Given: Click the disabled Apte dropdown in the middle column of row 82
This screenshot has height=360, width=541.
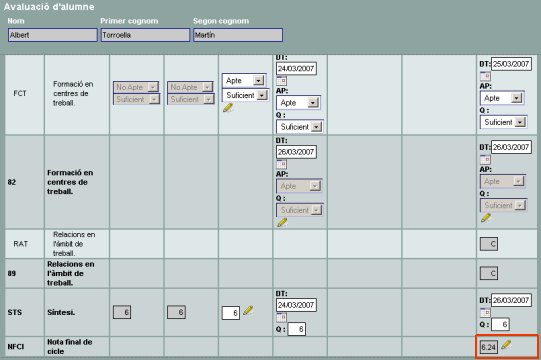Looking at the screenshot, I should 299,186.
